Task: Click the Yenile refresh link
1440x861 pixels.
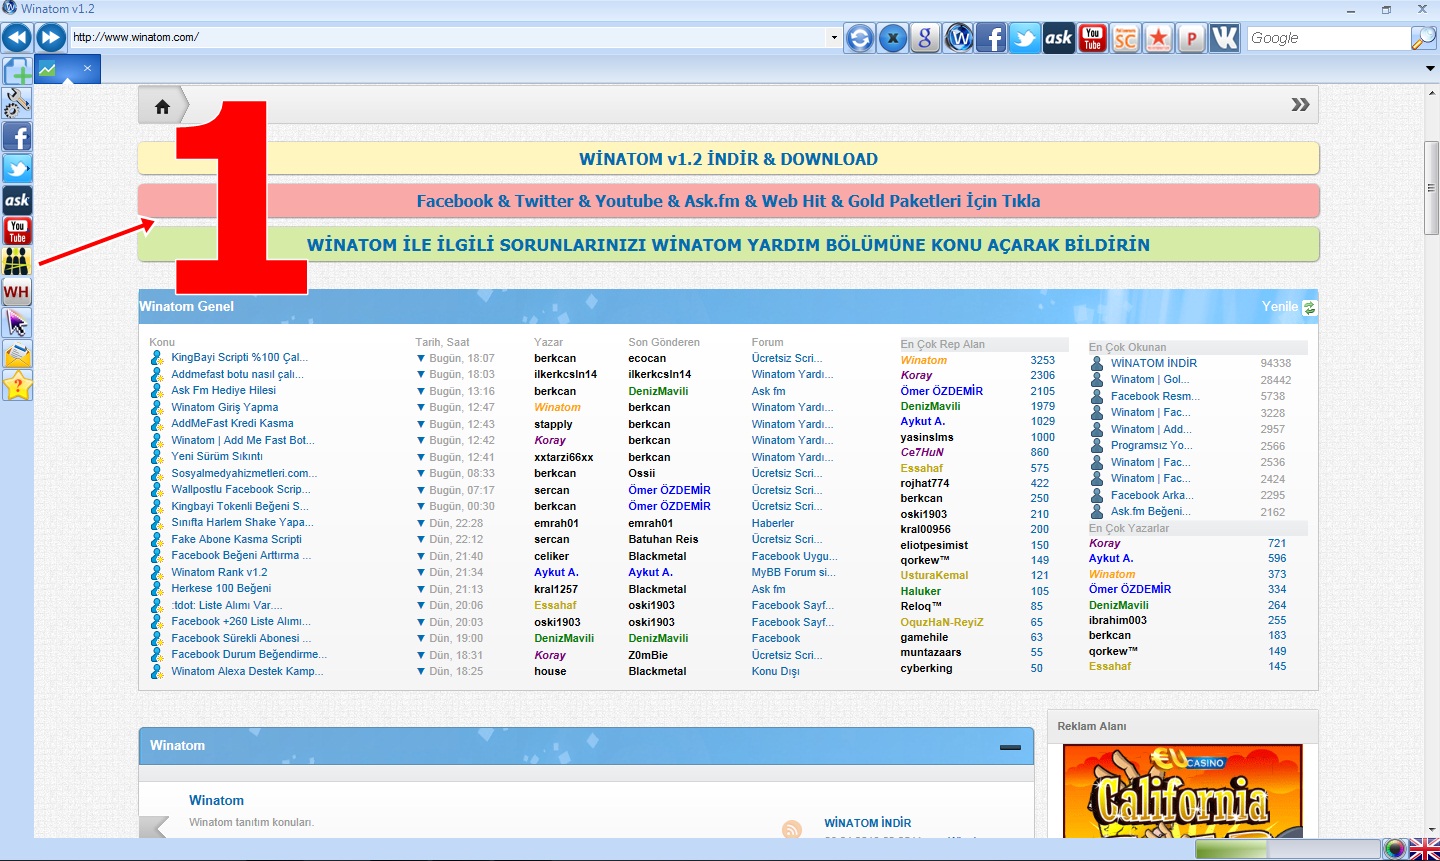Action: point(1279,307)
